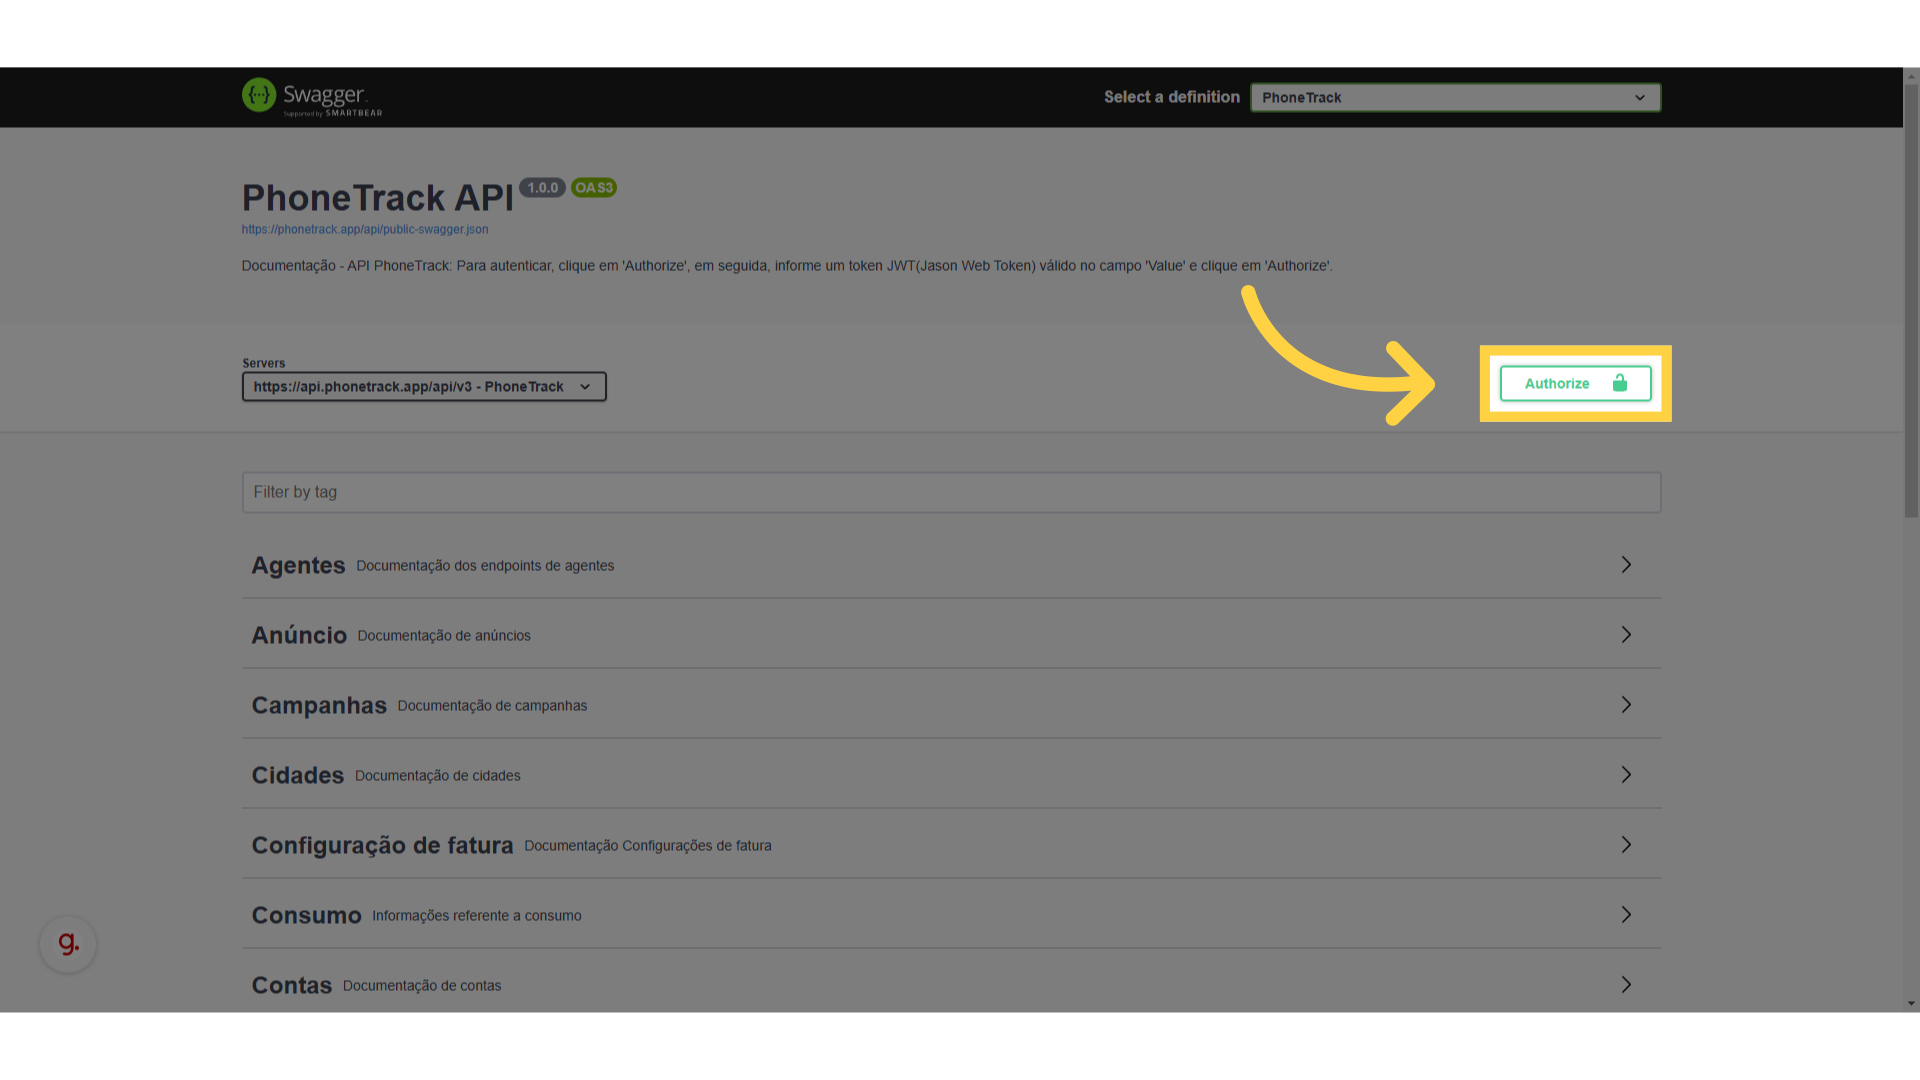This screenshot has height=1080, width=1920.
Task: Open the Servers URL dropdown
Action: (x=424, y=387)
